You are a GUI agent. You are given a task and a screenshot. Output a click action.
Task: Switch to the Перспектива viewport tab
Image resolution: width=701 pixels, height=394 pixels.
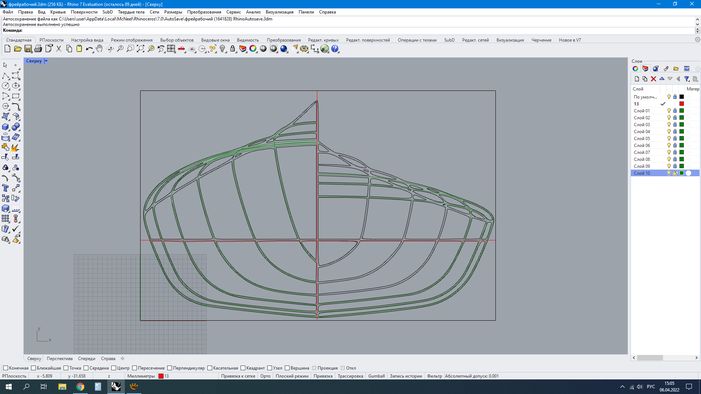pos(59,359)
